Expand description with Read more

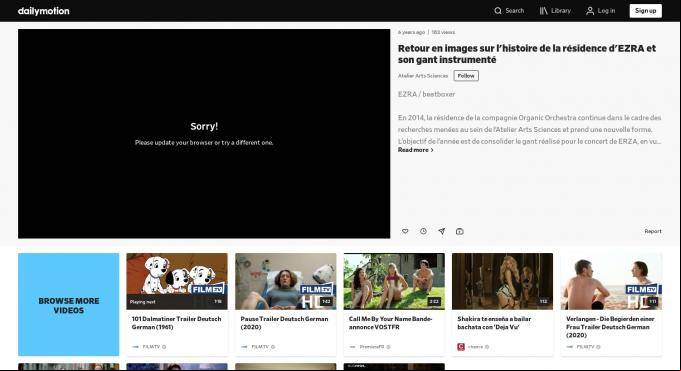coord(416,150)
